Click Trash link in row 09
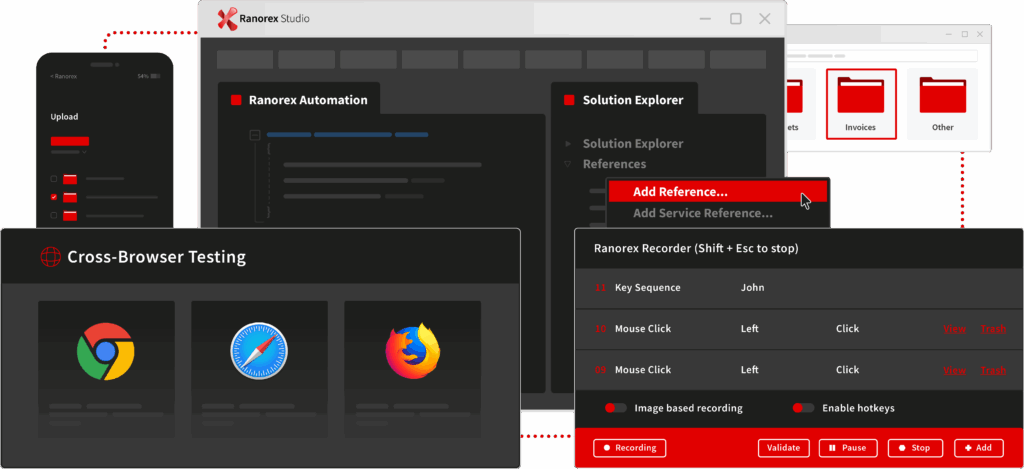 coord(993,370)
